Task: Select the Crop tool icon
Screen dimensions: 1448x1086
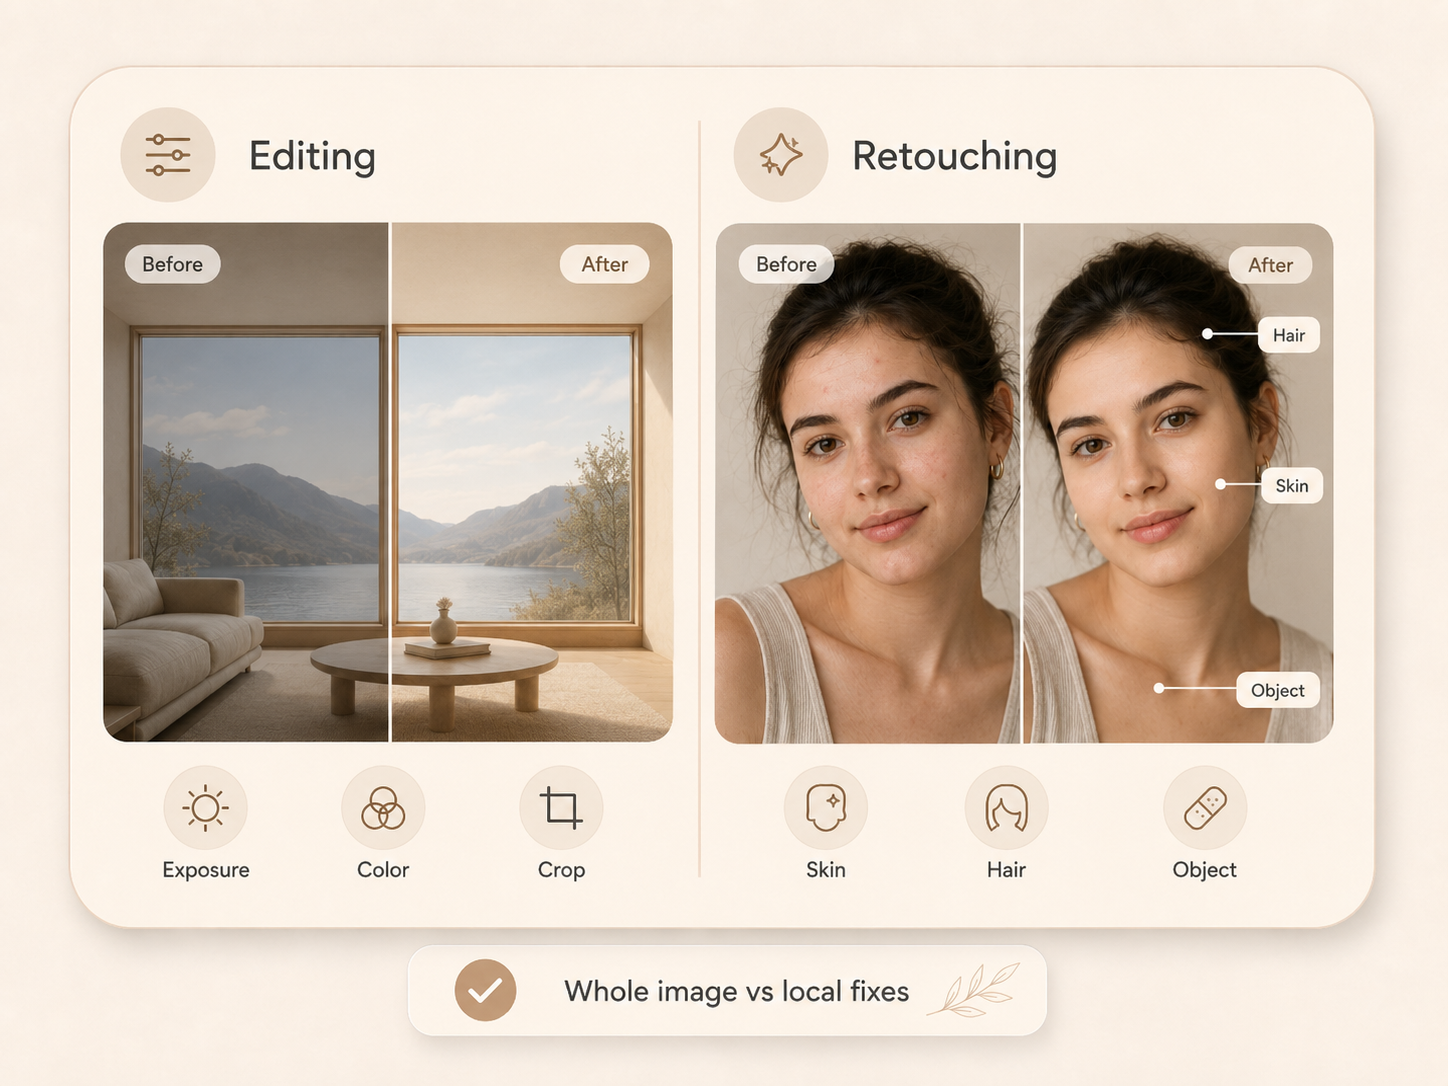Action: click(x=561, y=808)
